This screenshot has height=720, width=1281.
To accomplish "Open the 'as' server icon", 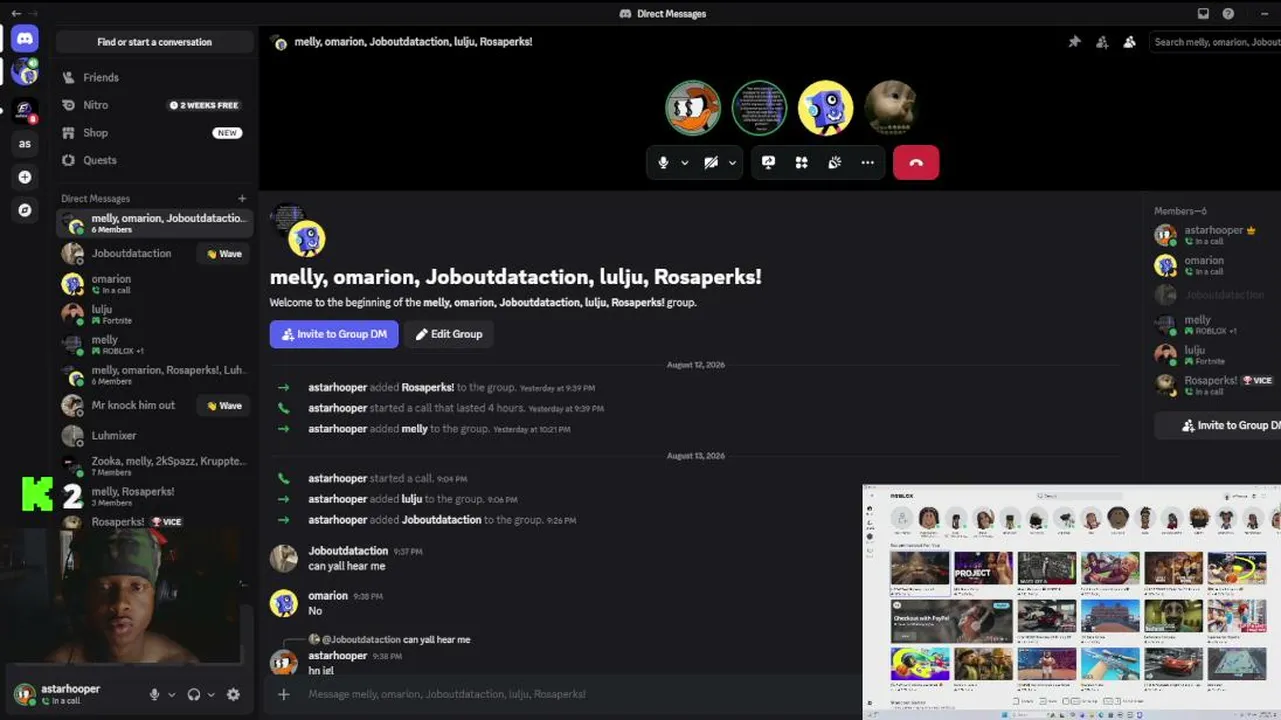I will click(x=25, y=143).
